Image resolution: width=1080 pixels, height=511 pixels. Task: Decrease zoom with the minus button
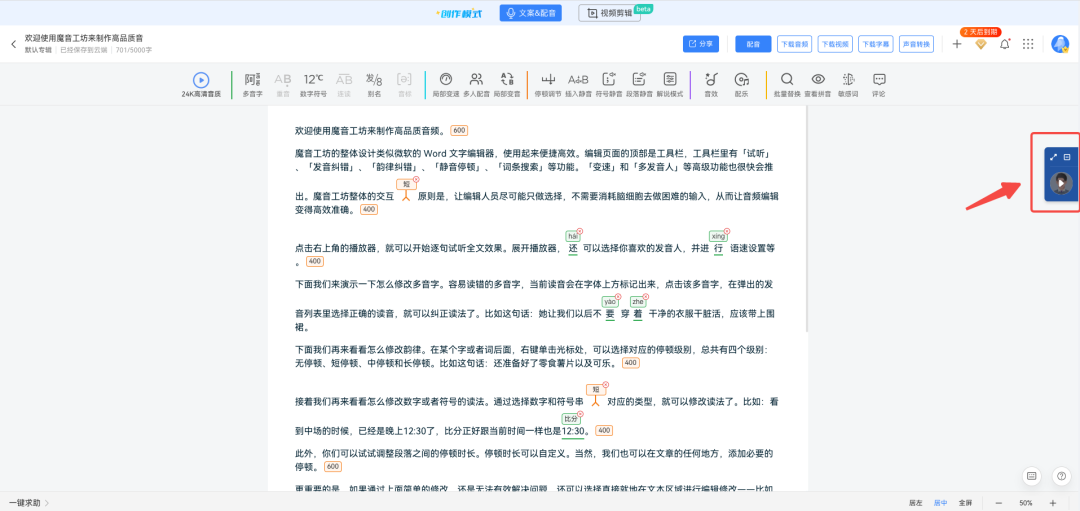(x=999, y=503)
